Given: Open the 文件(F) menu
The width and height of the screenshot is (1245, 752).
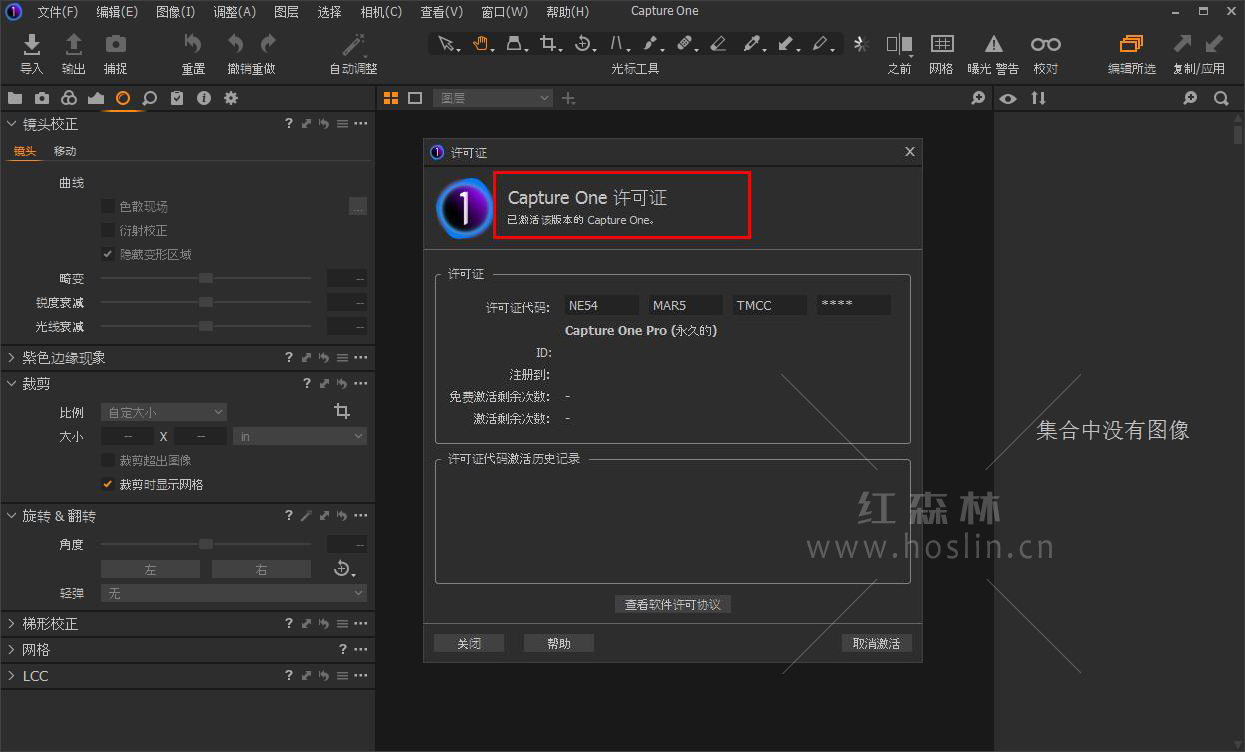Looking at the screenshot, I should pos(58,12).
